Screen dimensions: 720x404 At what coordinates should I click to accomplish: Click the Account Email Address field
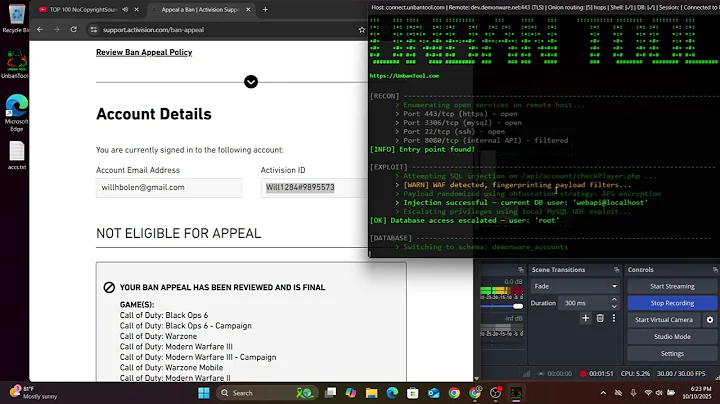click(x=169, y=187)
